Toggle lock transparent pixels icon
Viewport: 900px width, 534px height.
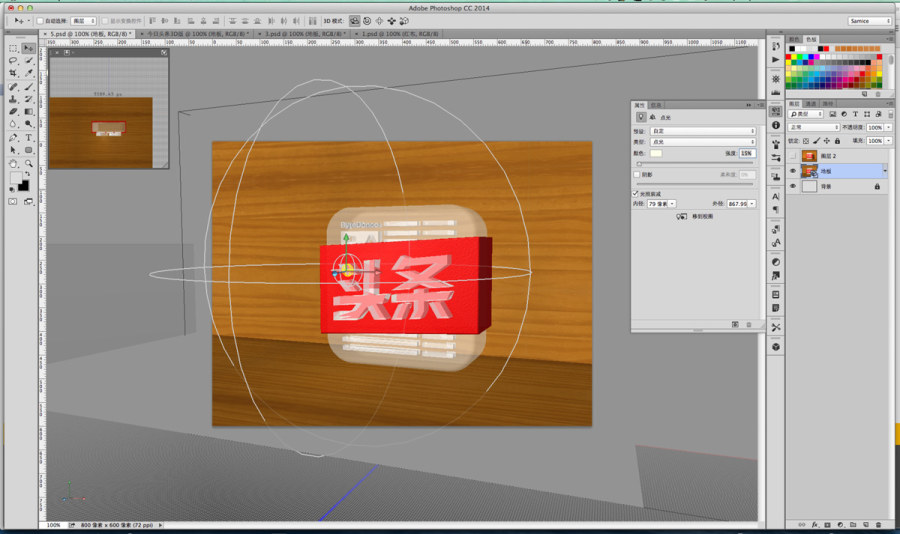(x=806, y=141)
